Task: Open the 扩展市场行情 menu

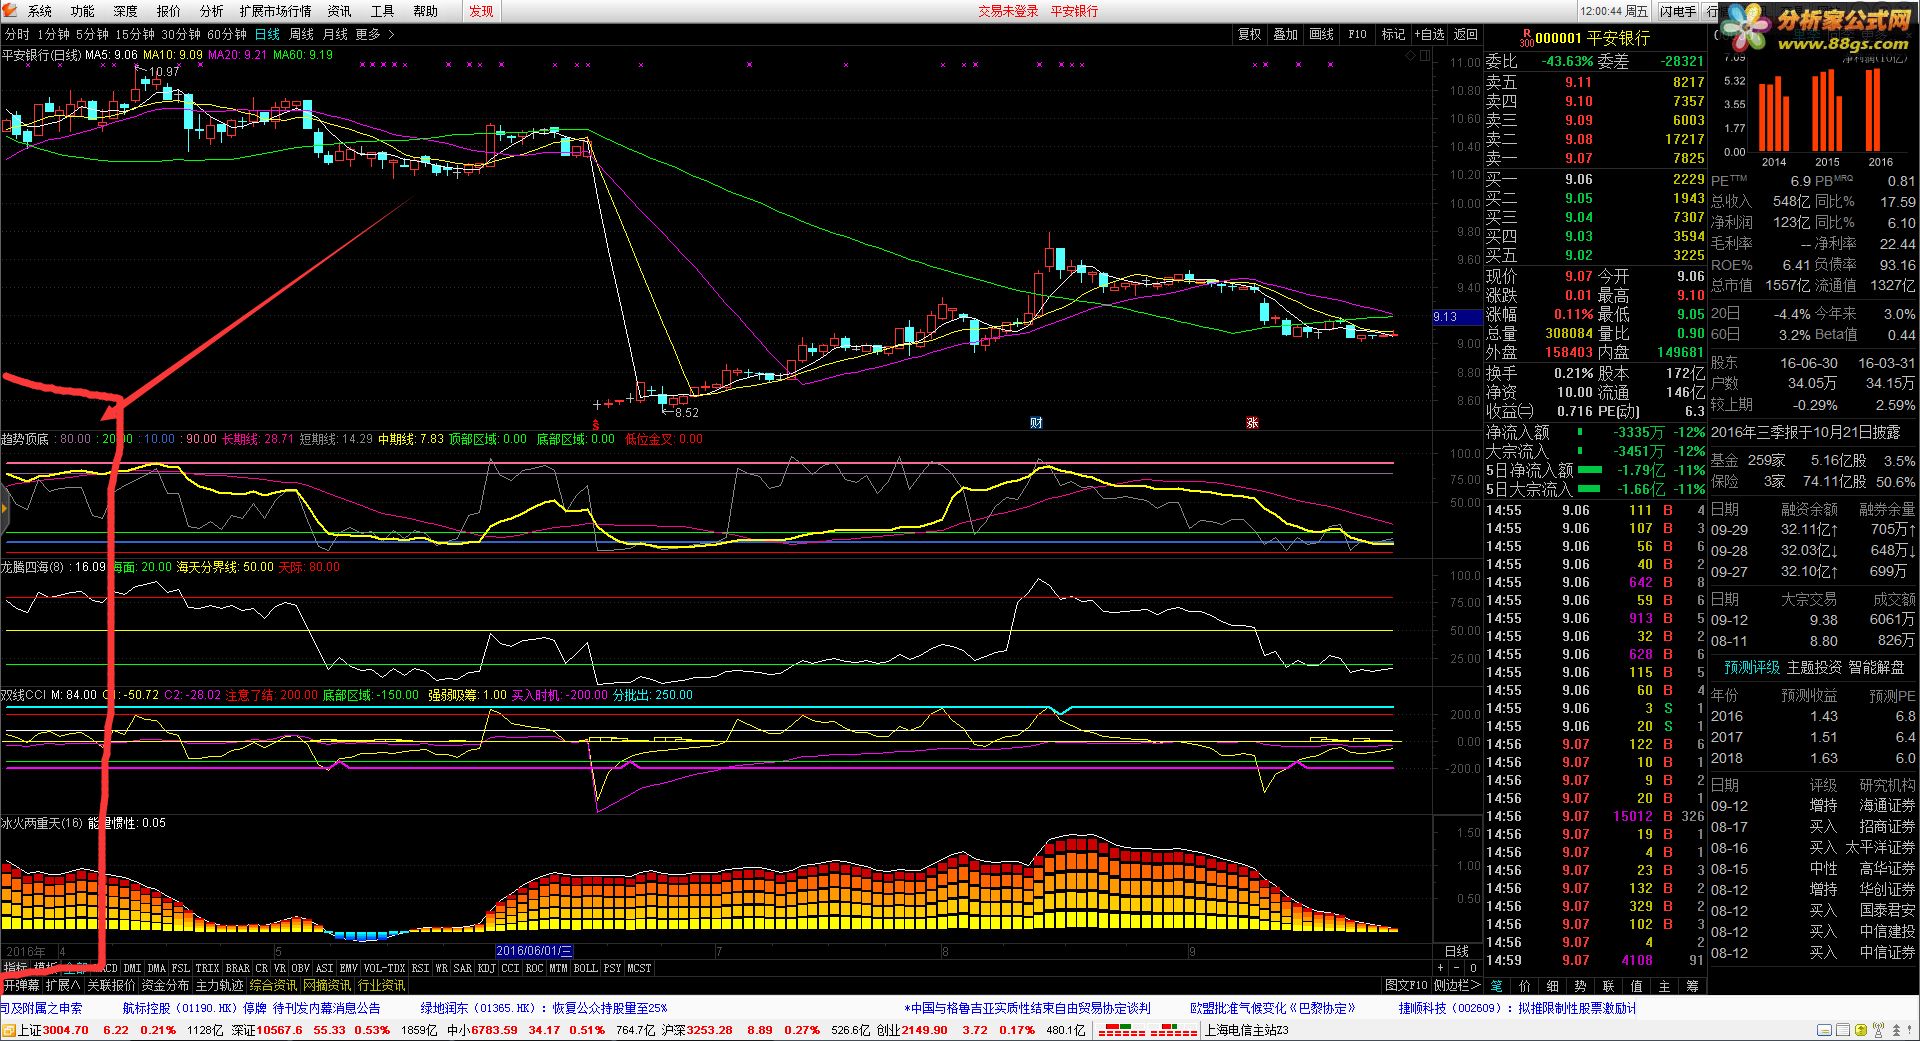Action: (x=275, y=11)
